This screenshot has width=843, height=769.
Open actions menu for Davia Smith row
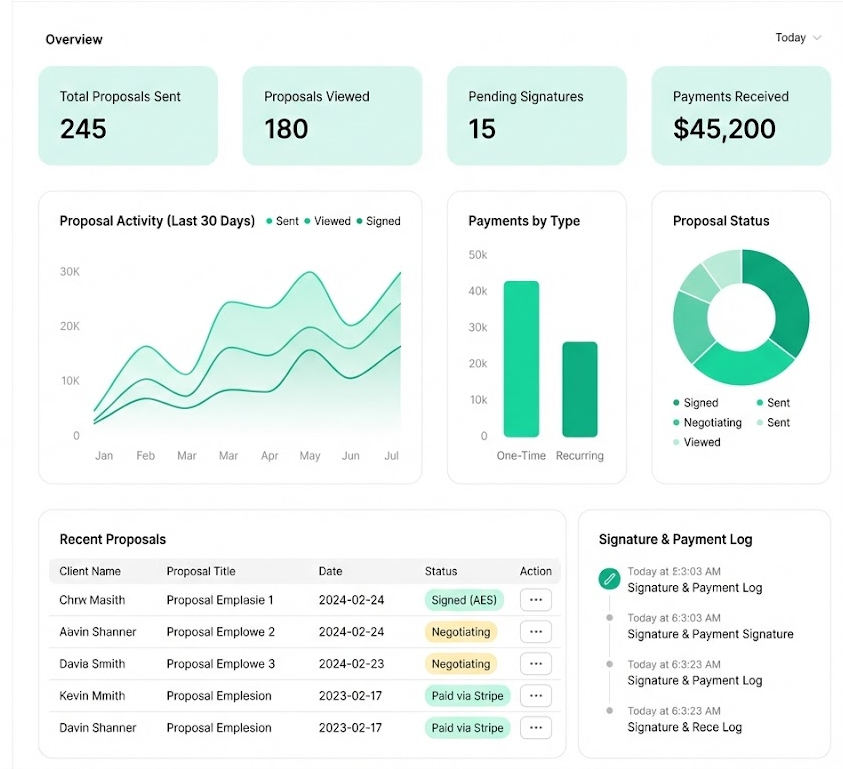point(535,664)
